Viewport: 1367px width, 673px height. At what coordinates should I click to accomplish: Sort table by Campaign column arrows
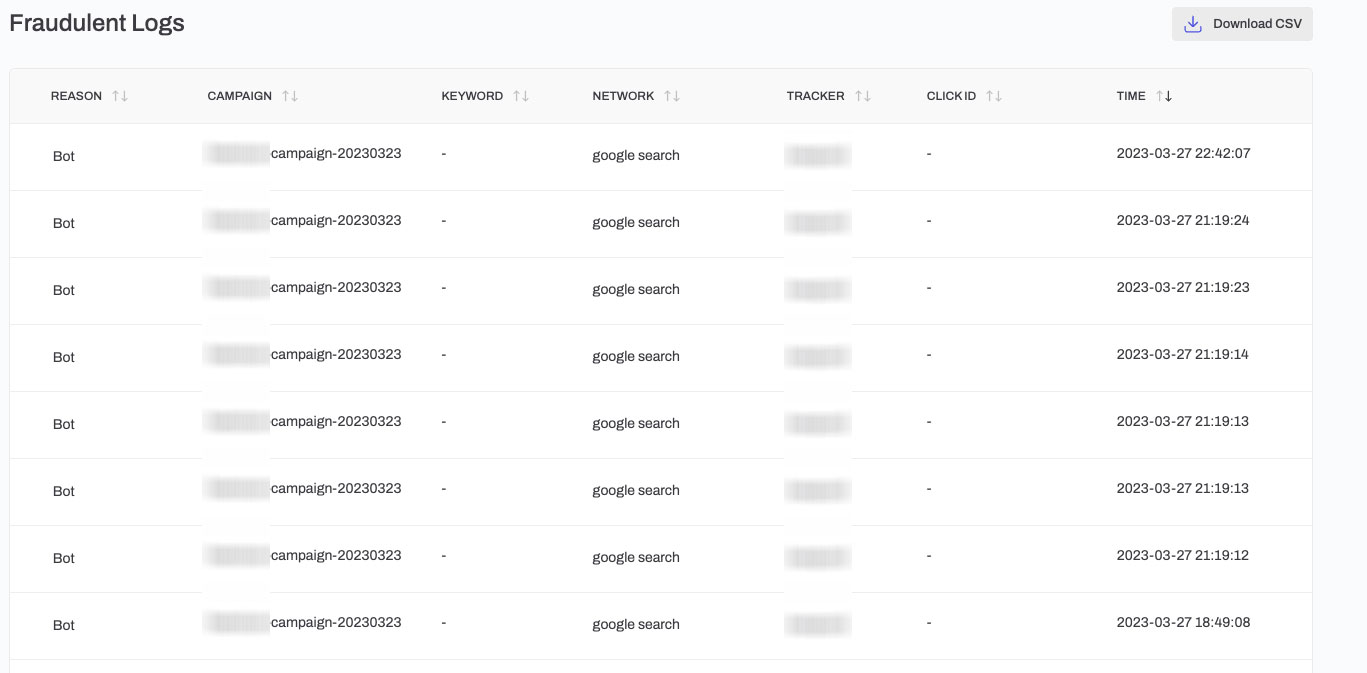[x=290, y=96]
